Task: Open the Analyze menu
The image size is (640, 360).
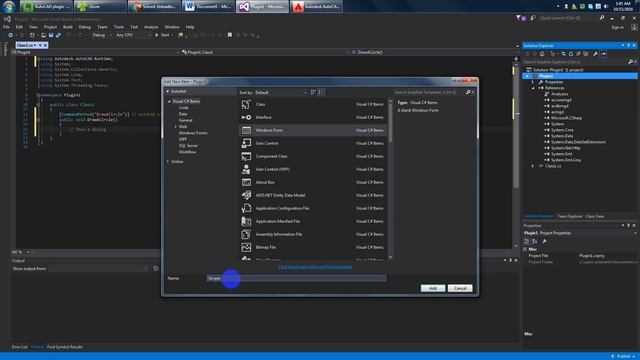Action: tap(151, 27)
